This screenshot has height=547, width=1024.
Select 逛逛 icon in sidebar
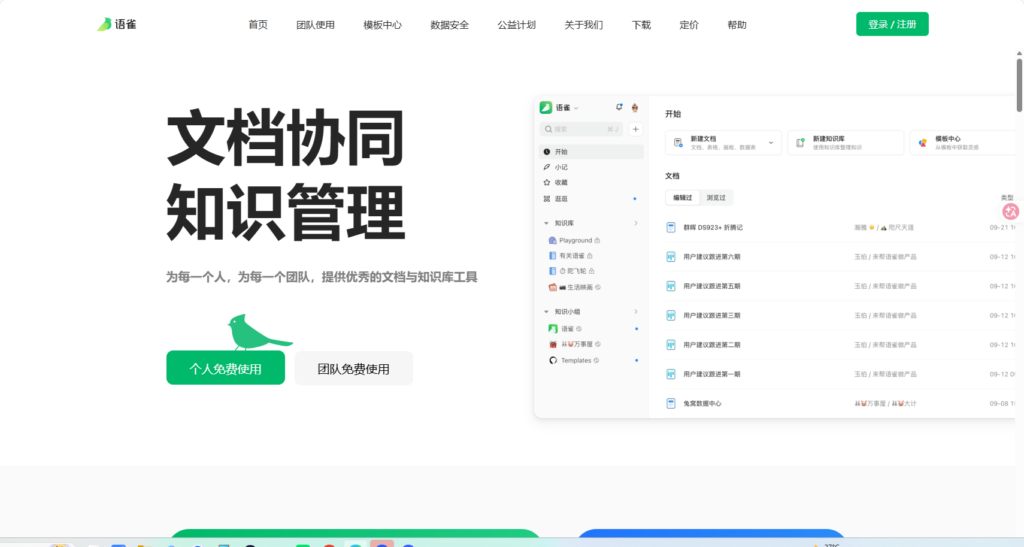click(547, 198)
